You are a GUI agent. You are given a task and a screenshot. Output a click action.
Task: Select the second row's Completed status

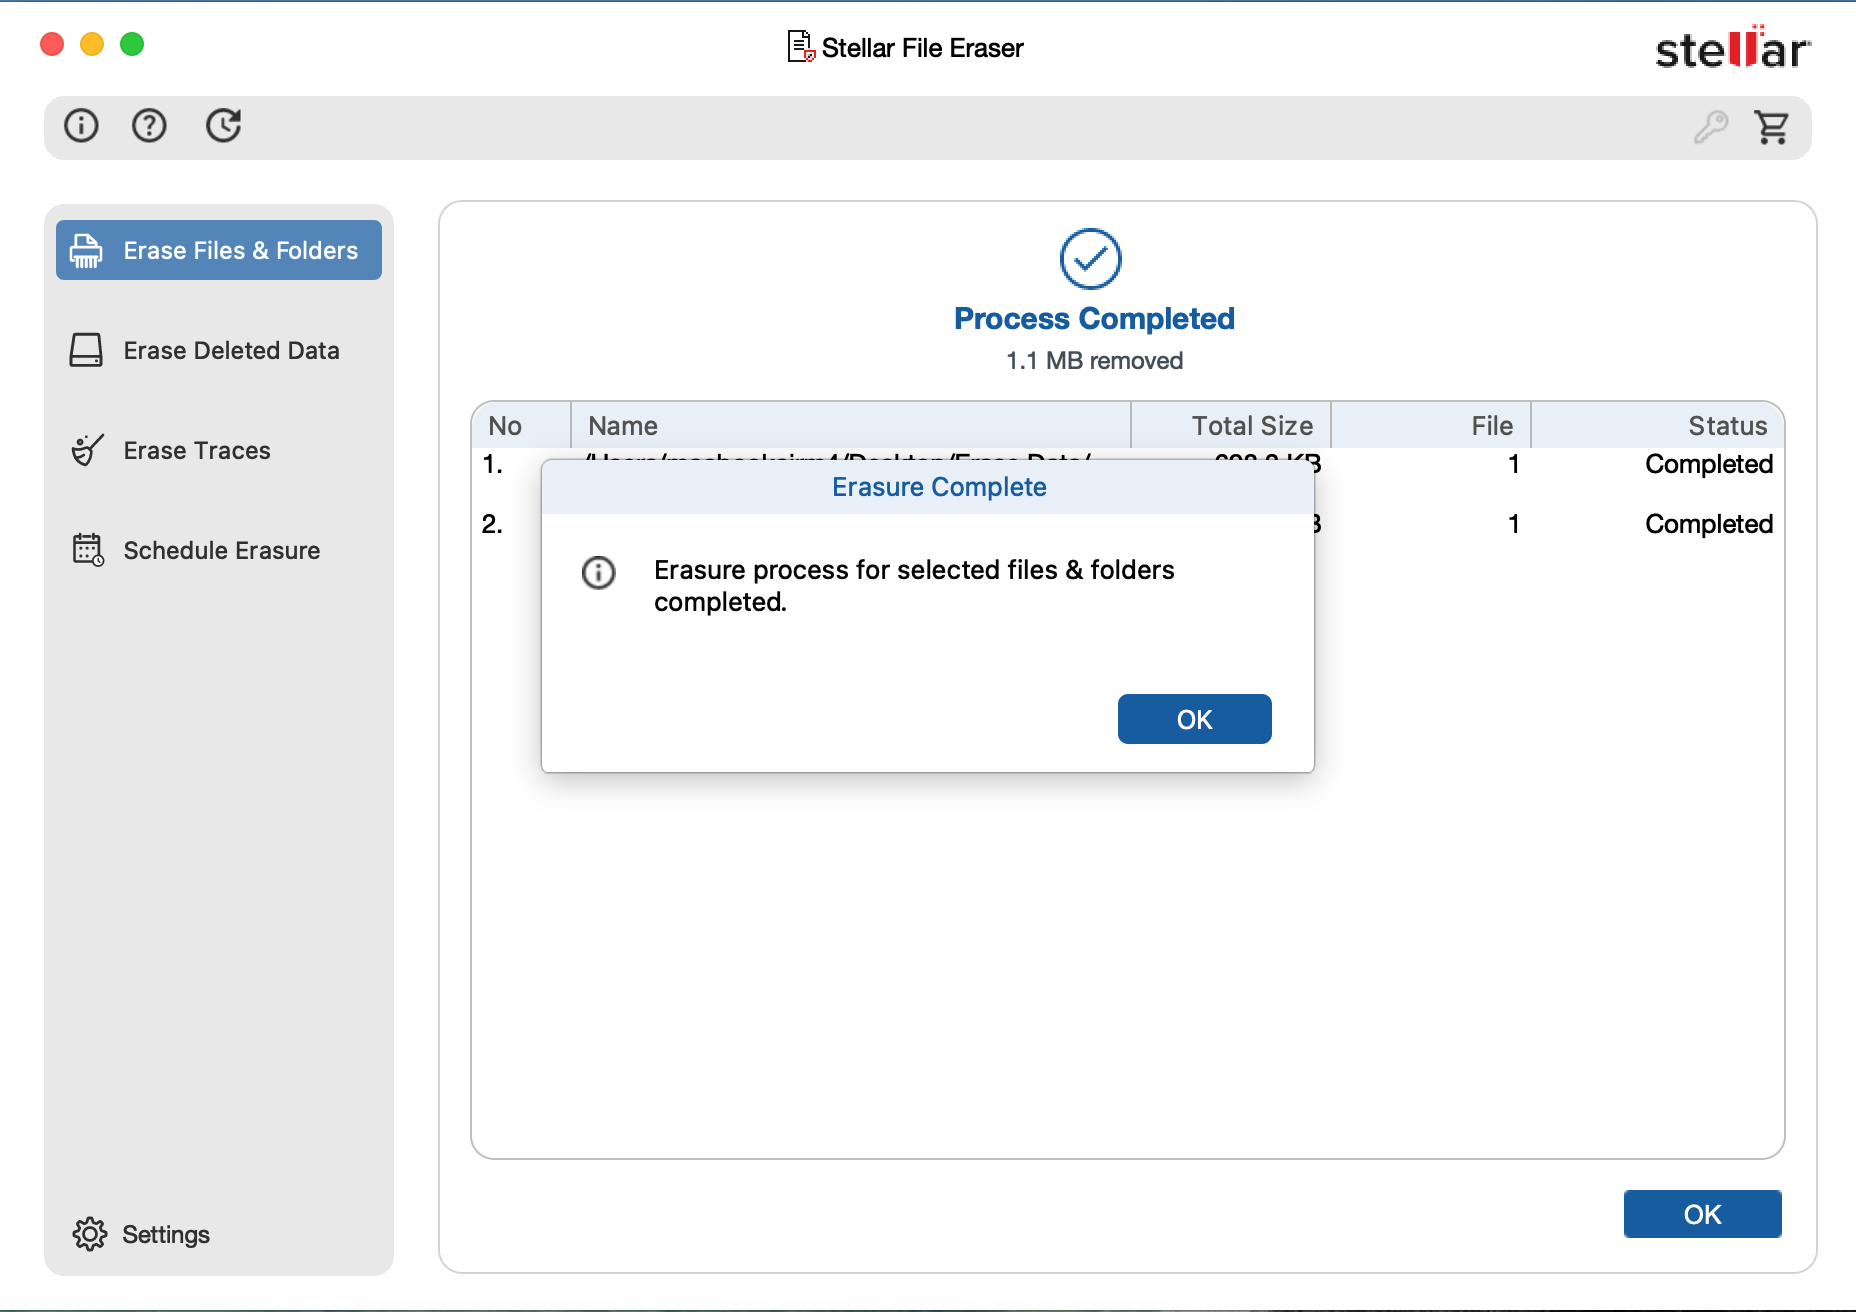pyautogui.click(x=1708, y=524)
